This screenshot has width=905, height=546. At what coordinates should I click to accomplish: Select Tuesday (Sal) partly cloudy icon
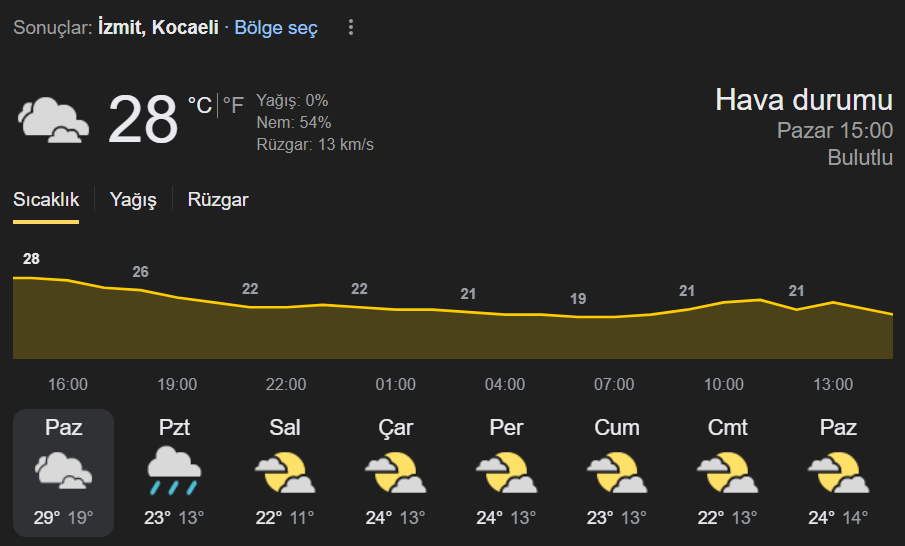point(285,473)
